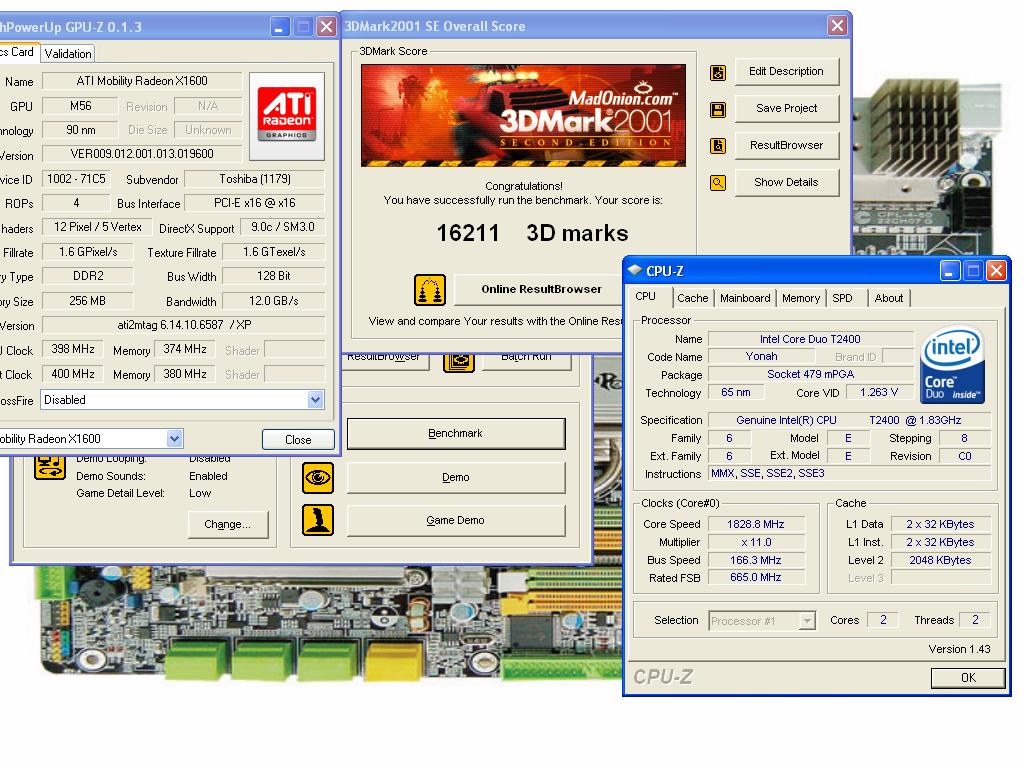1024x768 pixels.
Task: Click the Bandwidth value 12.0 GB/s
Action: point(274,301)
